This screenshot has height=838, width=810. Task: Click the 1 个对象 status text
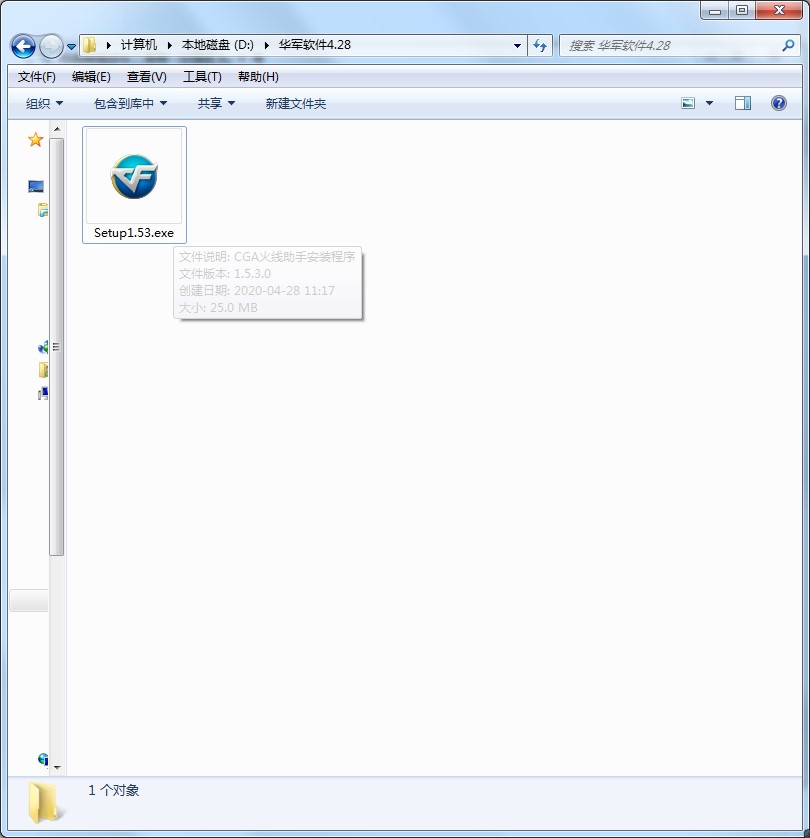click(x=114, y=790)
